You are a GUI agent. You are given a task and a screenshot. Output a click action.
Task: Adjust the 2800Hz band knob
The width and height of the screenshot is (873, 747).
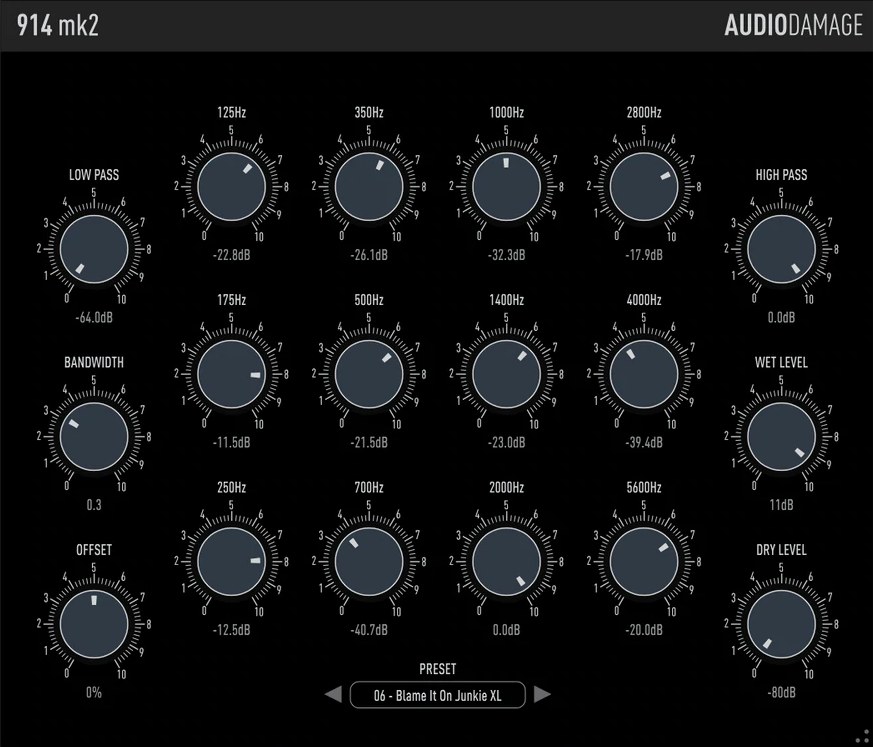[x=642, y=185]
